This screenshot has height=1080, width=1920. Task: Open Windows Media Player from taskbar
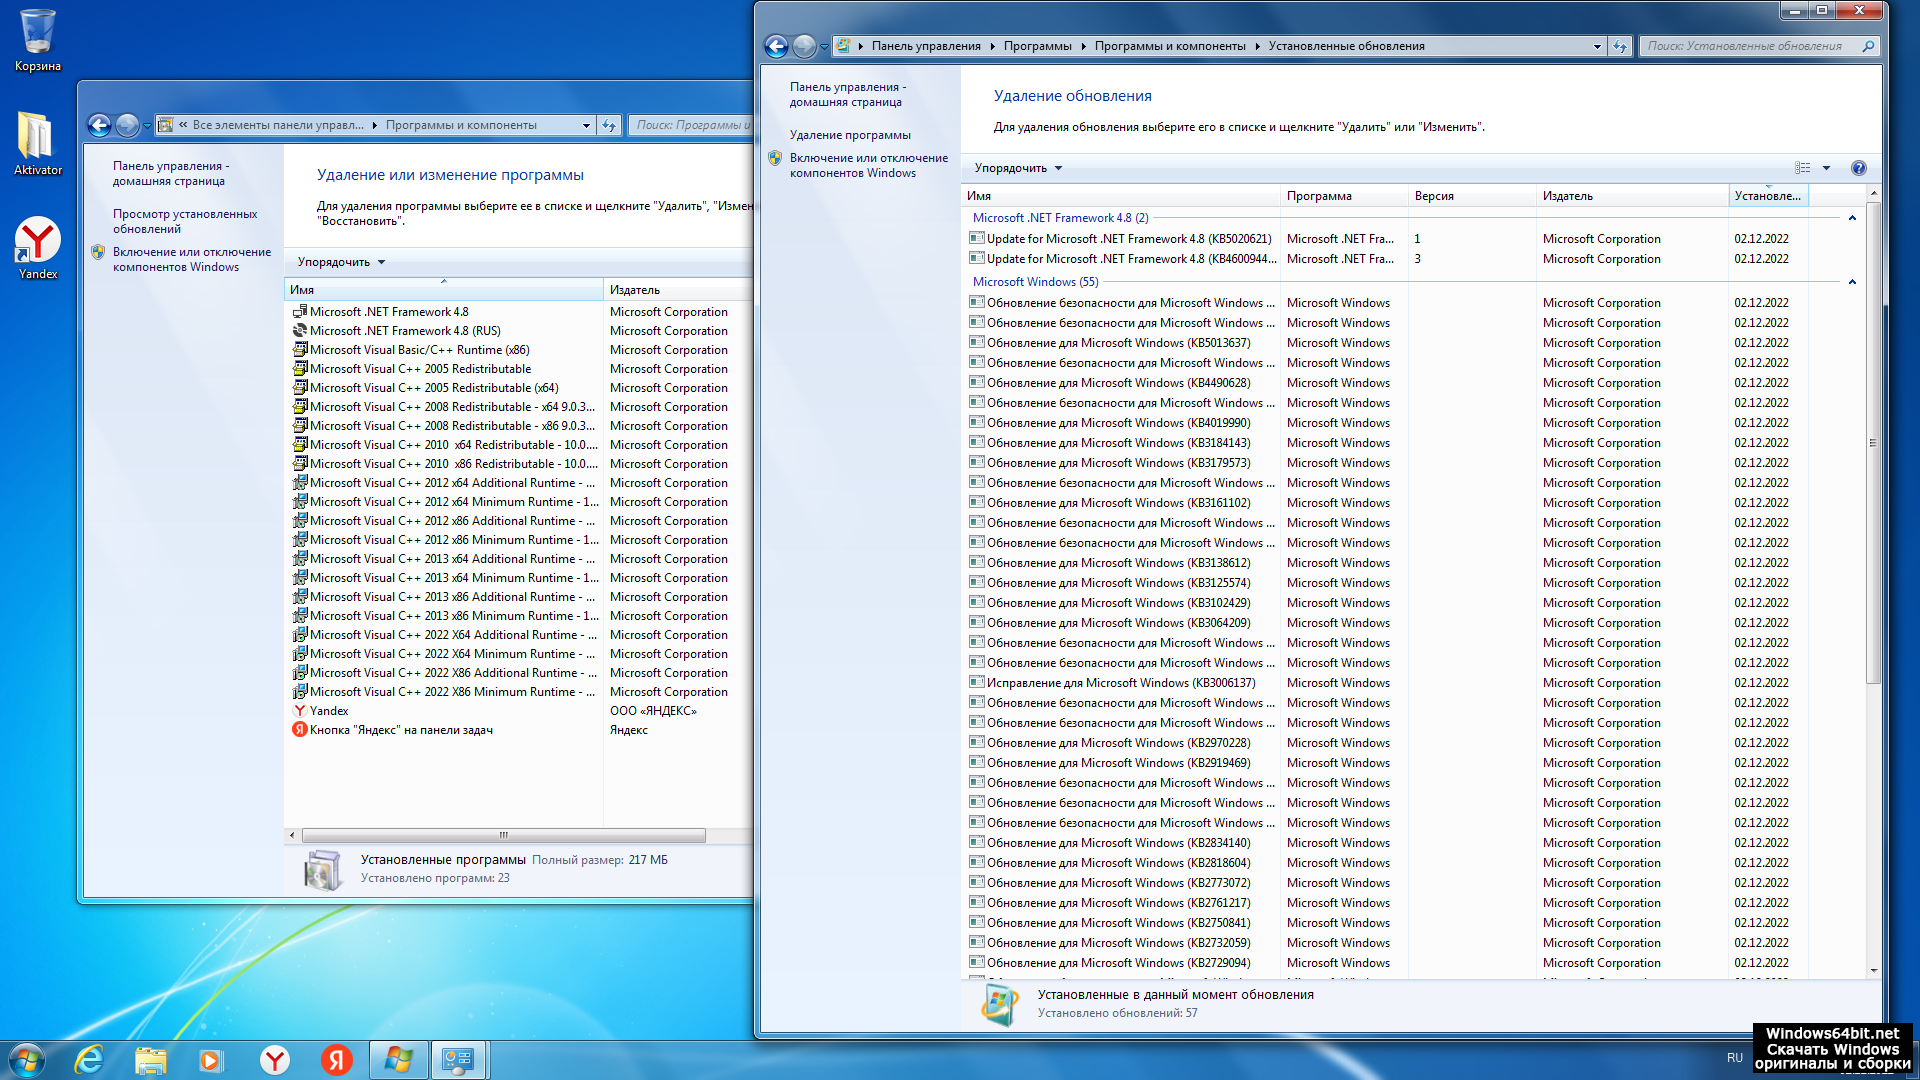pos(210,1060)
